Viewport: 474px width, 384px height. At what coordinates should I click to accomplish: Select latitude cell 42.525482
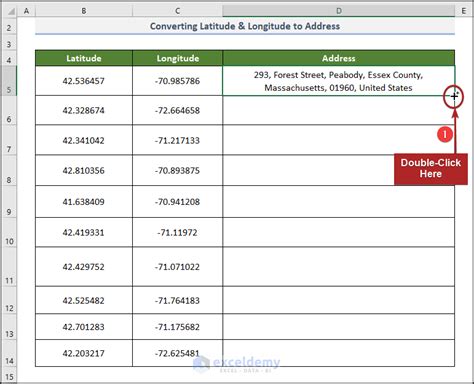click(x=84, y=300)
